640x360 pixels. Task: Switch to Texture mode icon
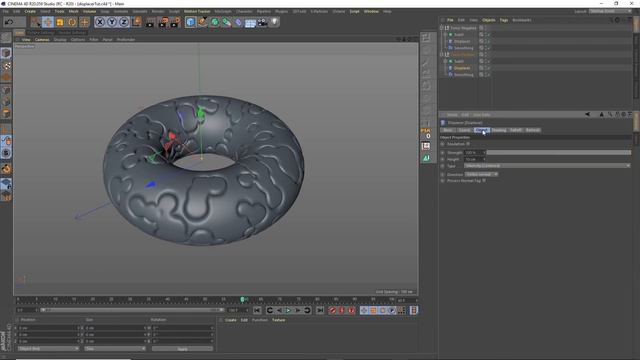[6, 65]
